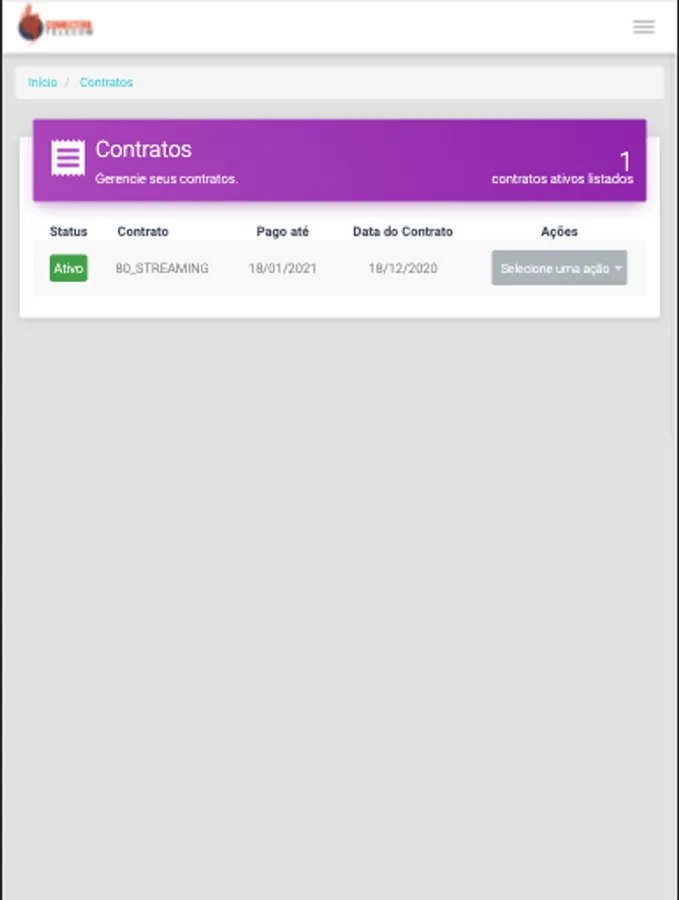Click the Status column header
679x900 pixels.
(x=68, y=231)
